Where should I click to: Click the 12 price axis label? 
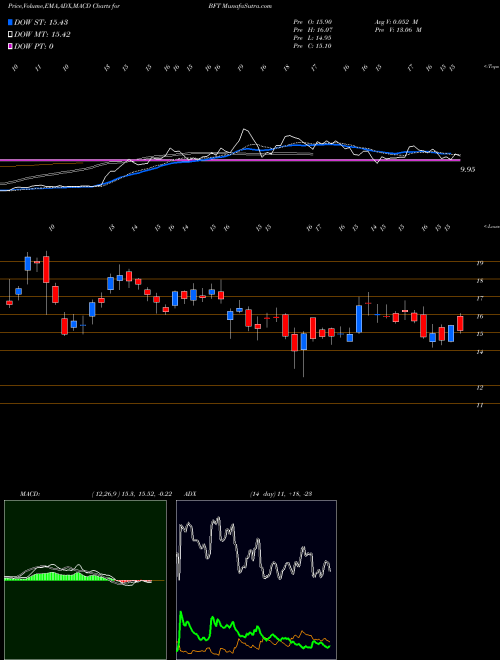tap(479, 388)
